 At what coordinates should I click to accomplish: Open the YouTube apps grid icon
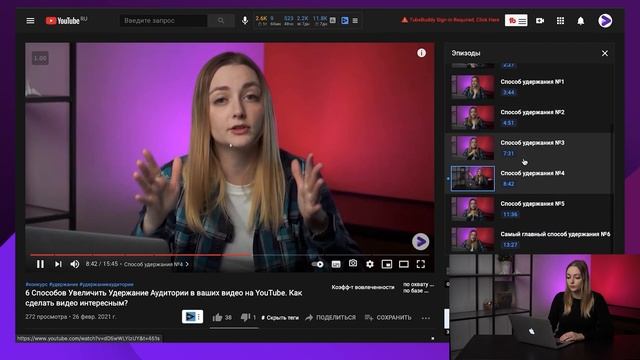tap(560, 20)
